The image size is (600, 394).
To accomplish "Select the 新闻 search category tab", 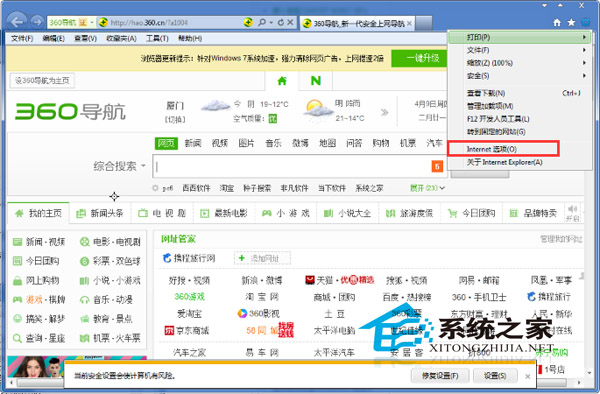I will tap(193, 143).
